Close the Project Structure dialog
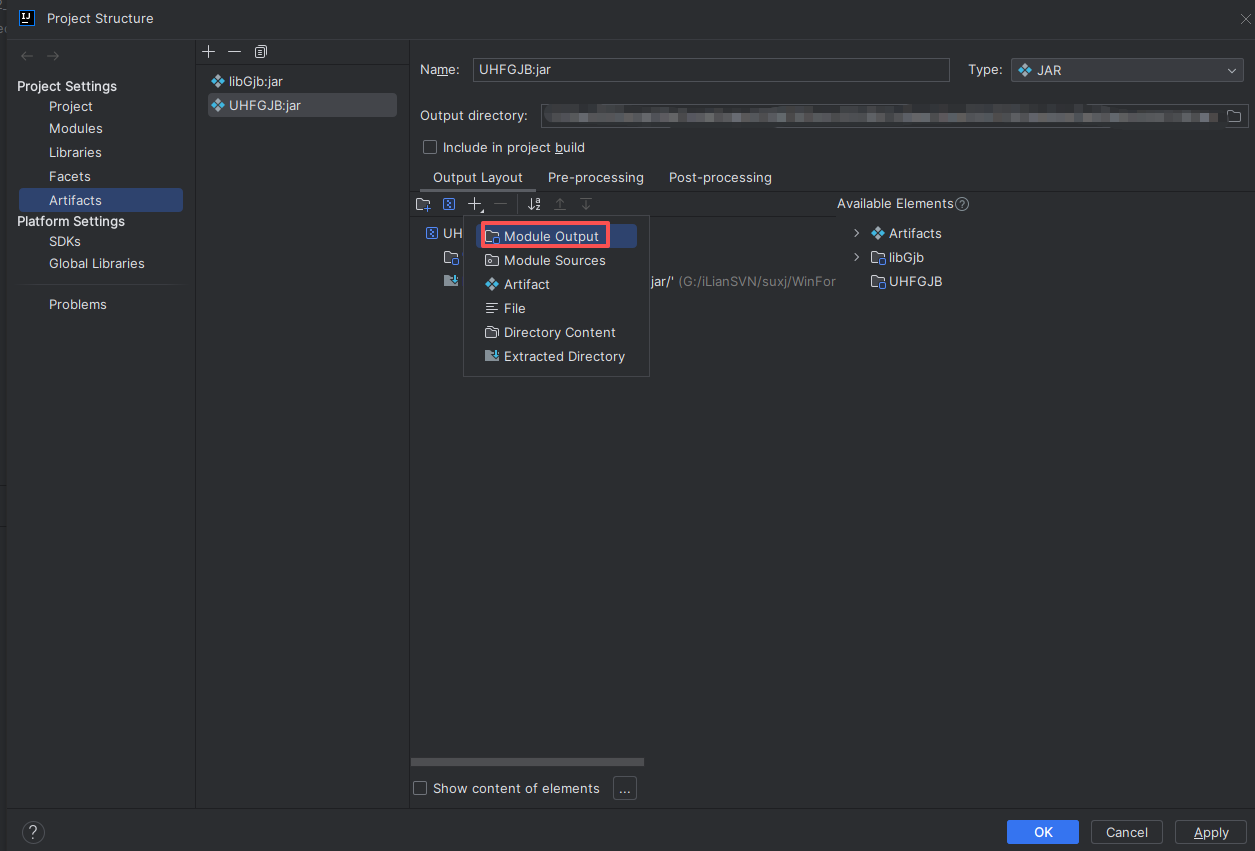The width and height of the screenshot is (1255, 851). pyautogui.click(x=1246, y=18)
